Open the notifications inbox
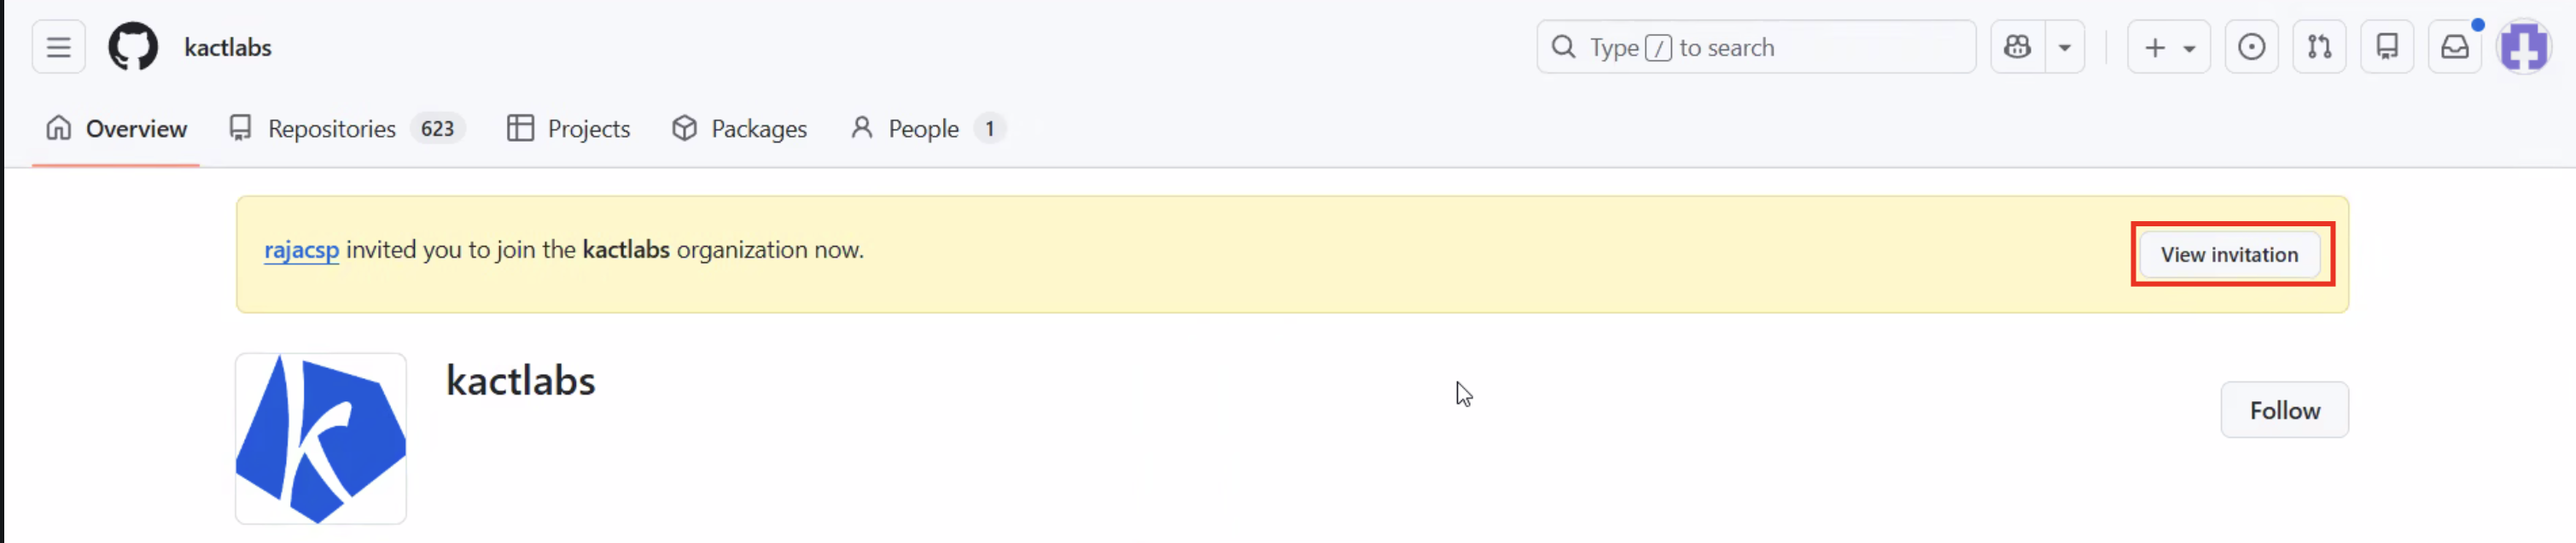2576x543 pixels. click(x=2455, y=47)
